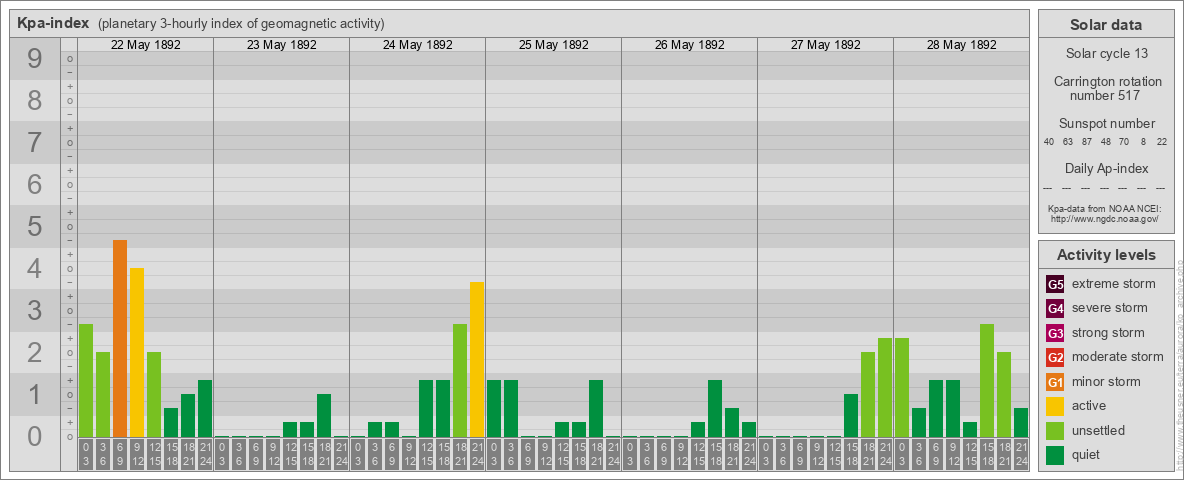Screen dimensions: 1184x480
Task: Click the 0-3 light green bar on 22 May
Action: click(86, 380)
